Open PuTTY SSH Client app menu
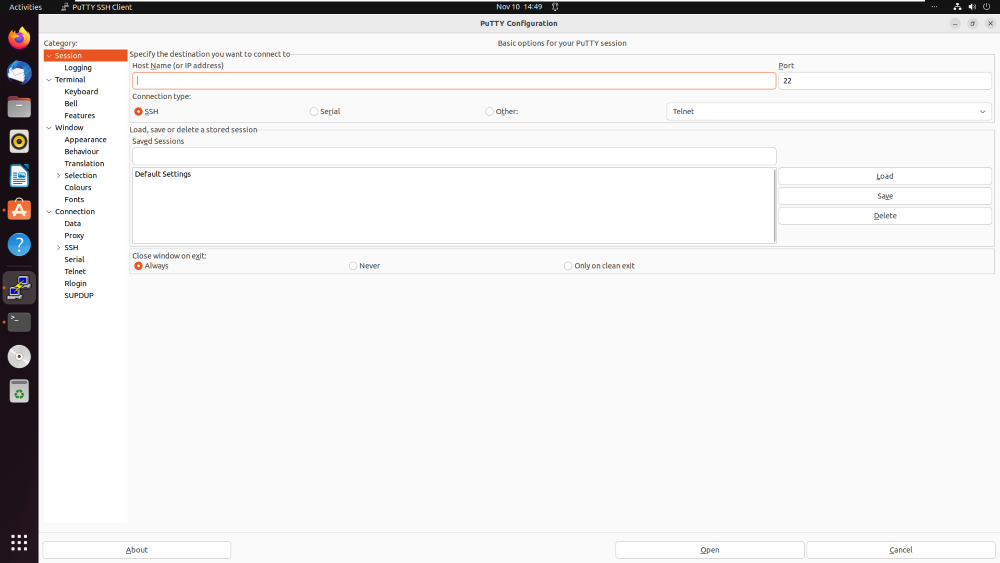Viewport: 1000px width, 563px height. pos(96,7)
